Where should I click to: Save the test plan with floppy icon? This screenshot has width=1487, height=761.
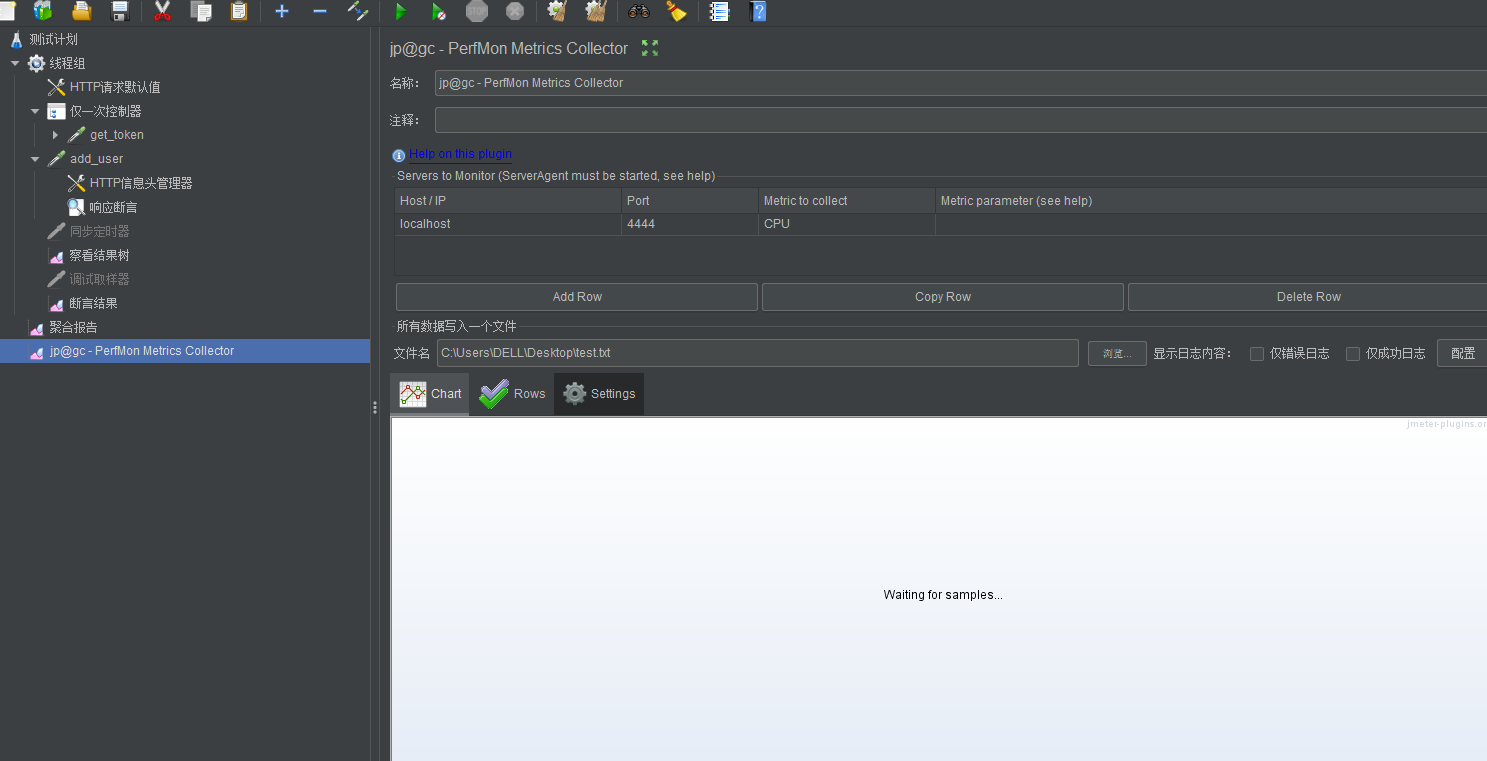pyautogui.click(x=120, y=11)
